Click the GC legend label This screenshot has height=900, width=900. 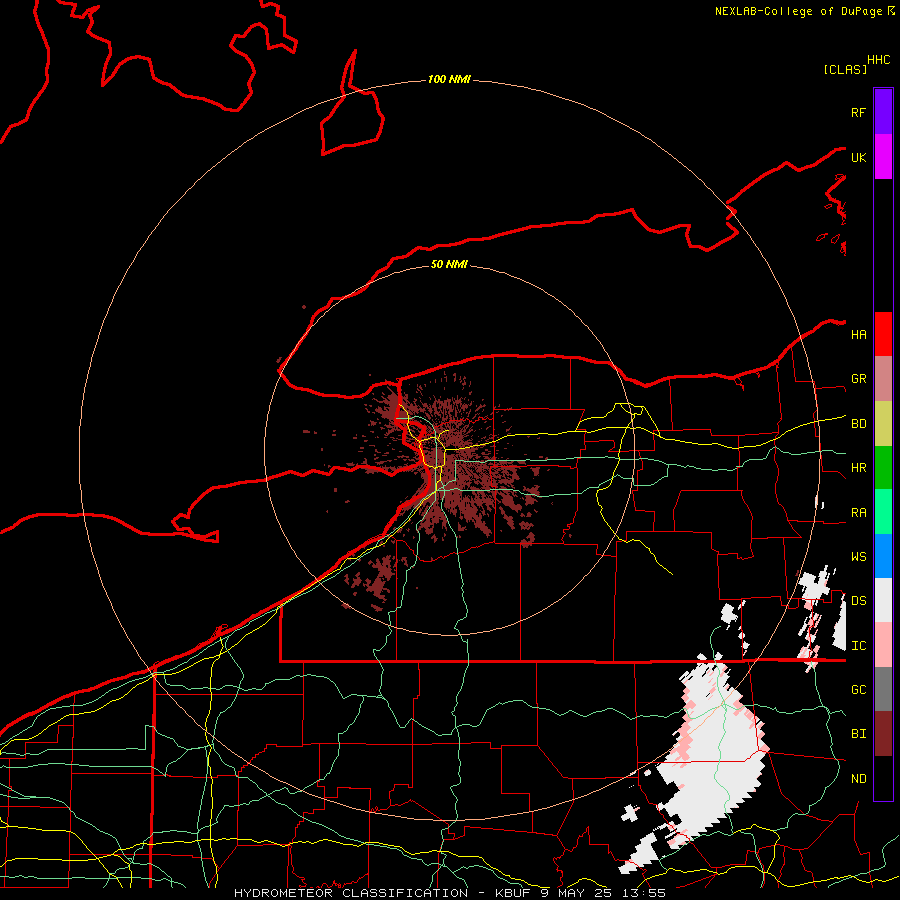858,690
